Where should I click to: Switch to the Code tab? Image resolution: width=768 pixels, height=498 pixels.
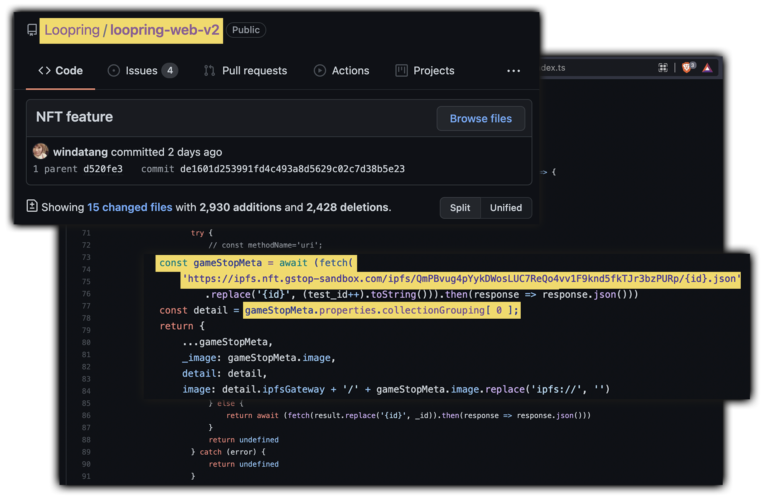(x=60, y=71)
